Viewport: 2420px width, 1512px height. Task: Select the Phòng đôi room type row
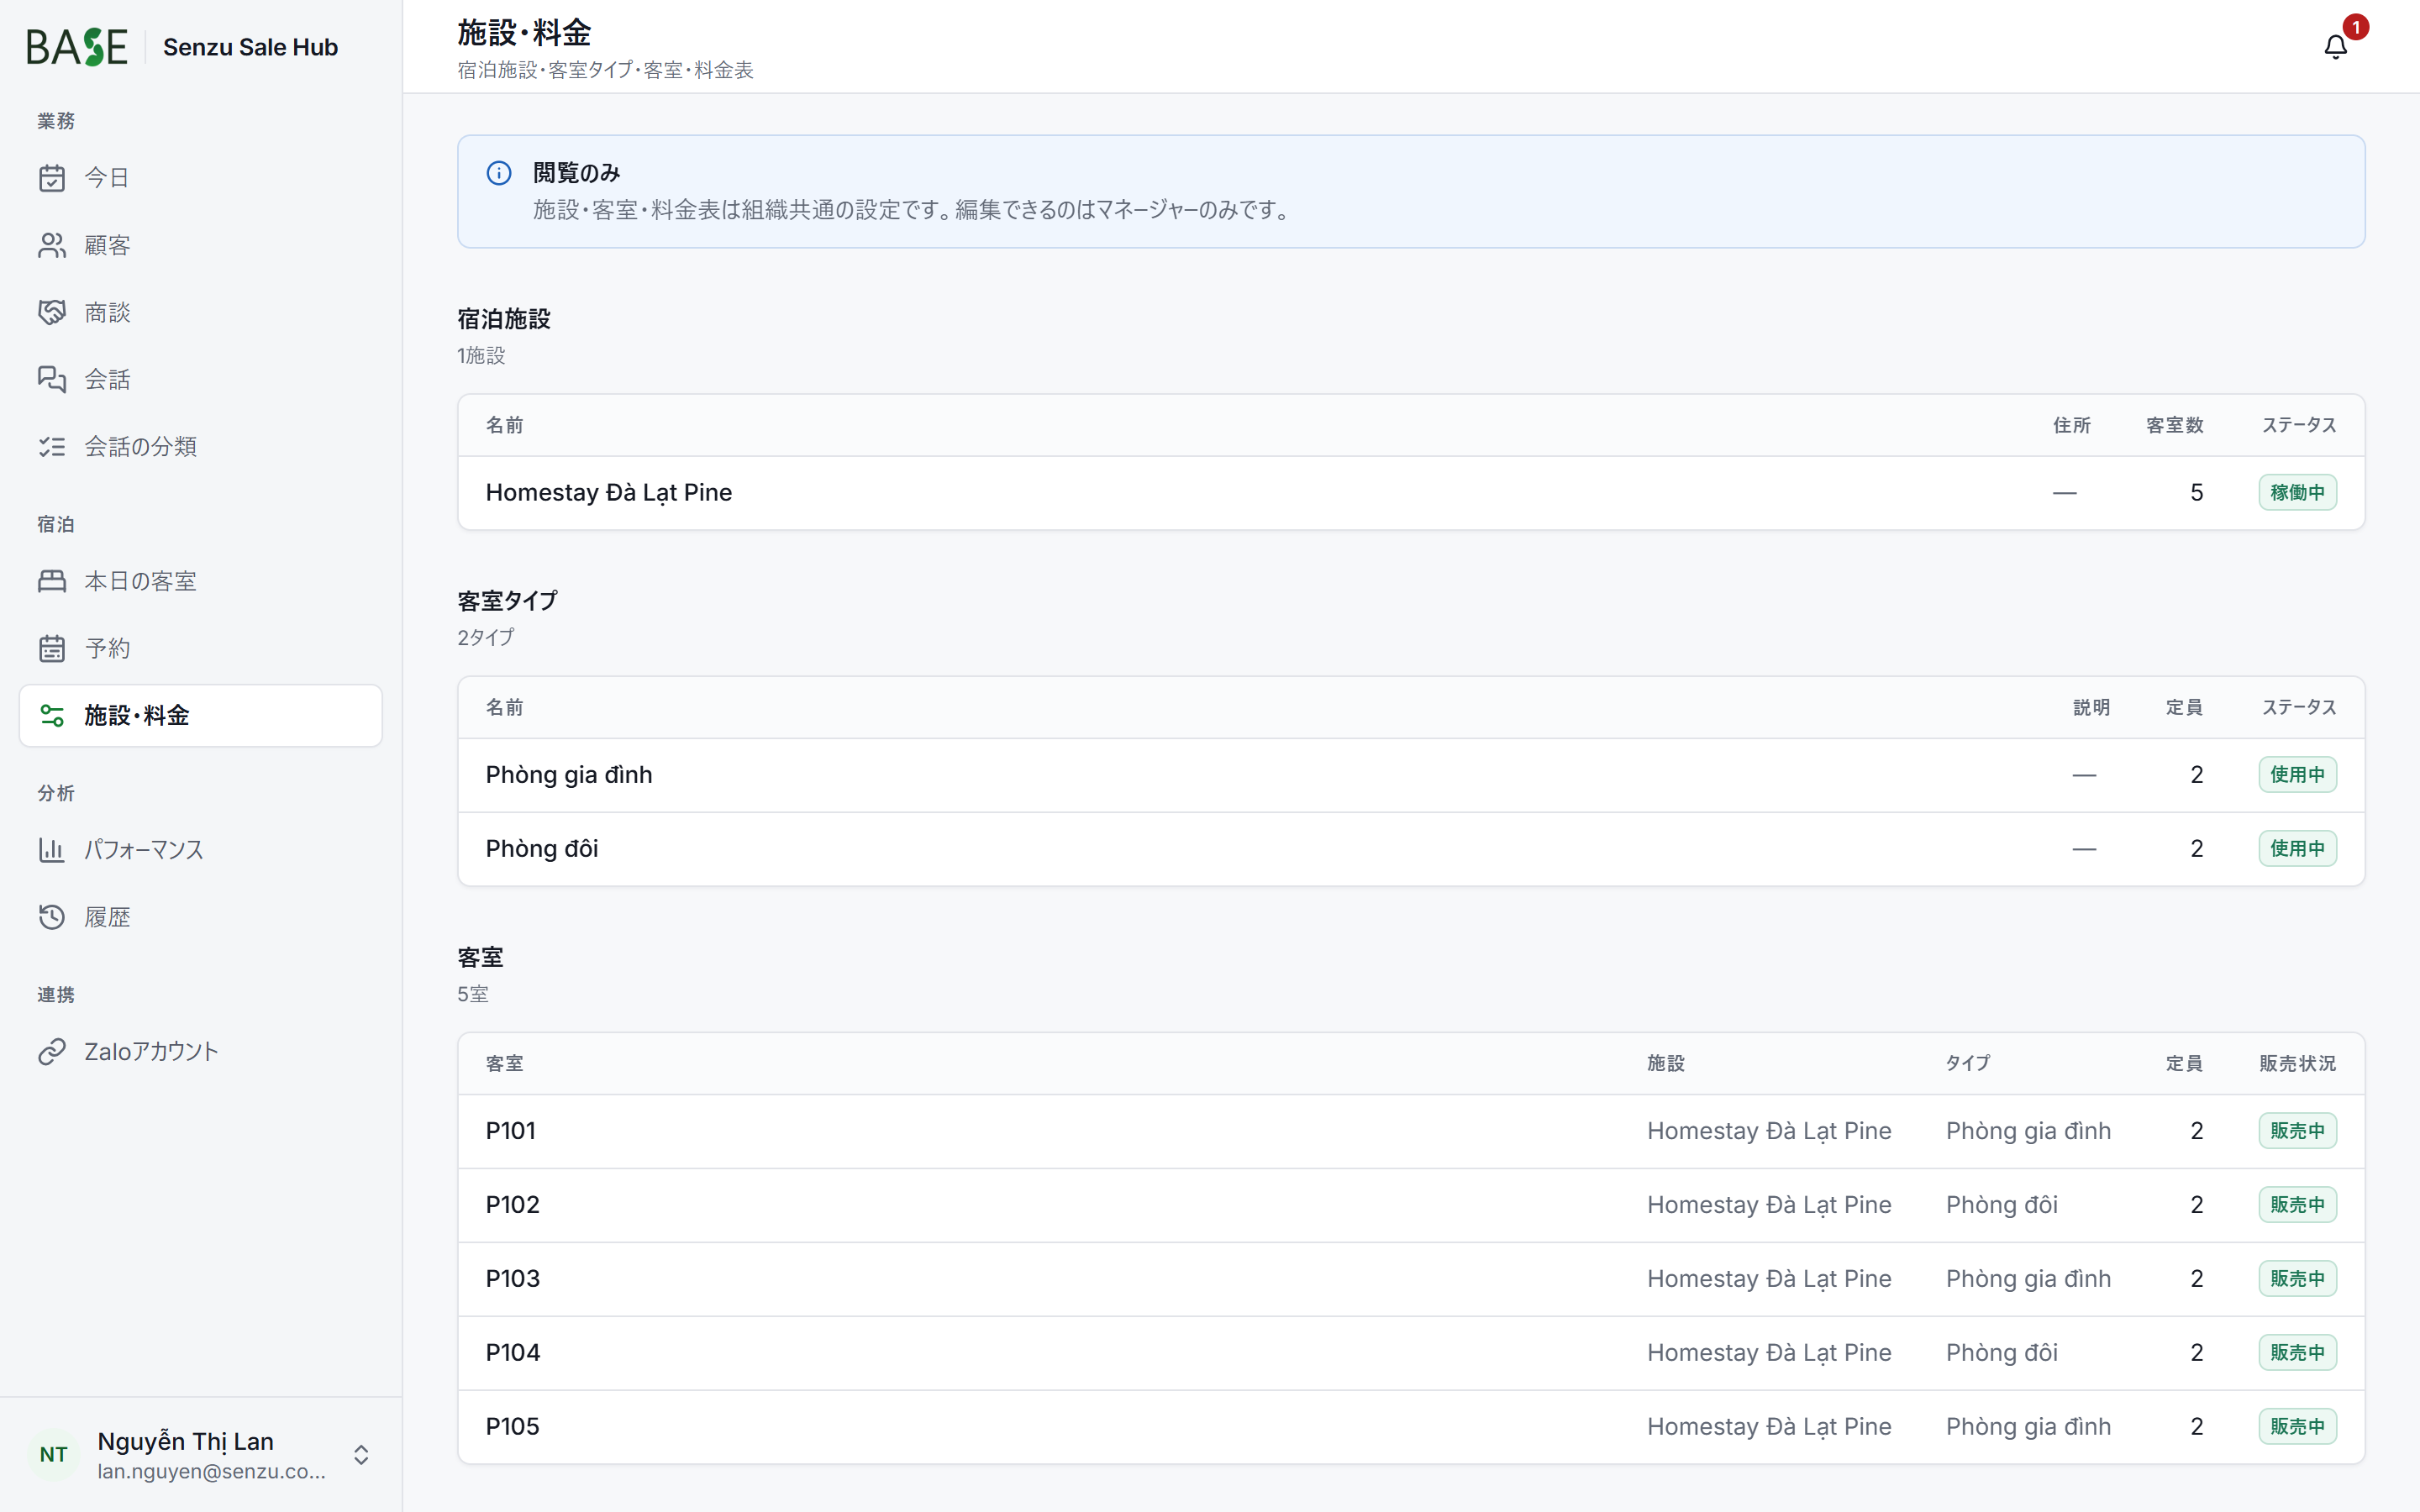point(1411,849)
